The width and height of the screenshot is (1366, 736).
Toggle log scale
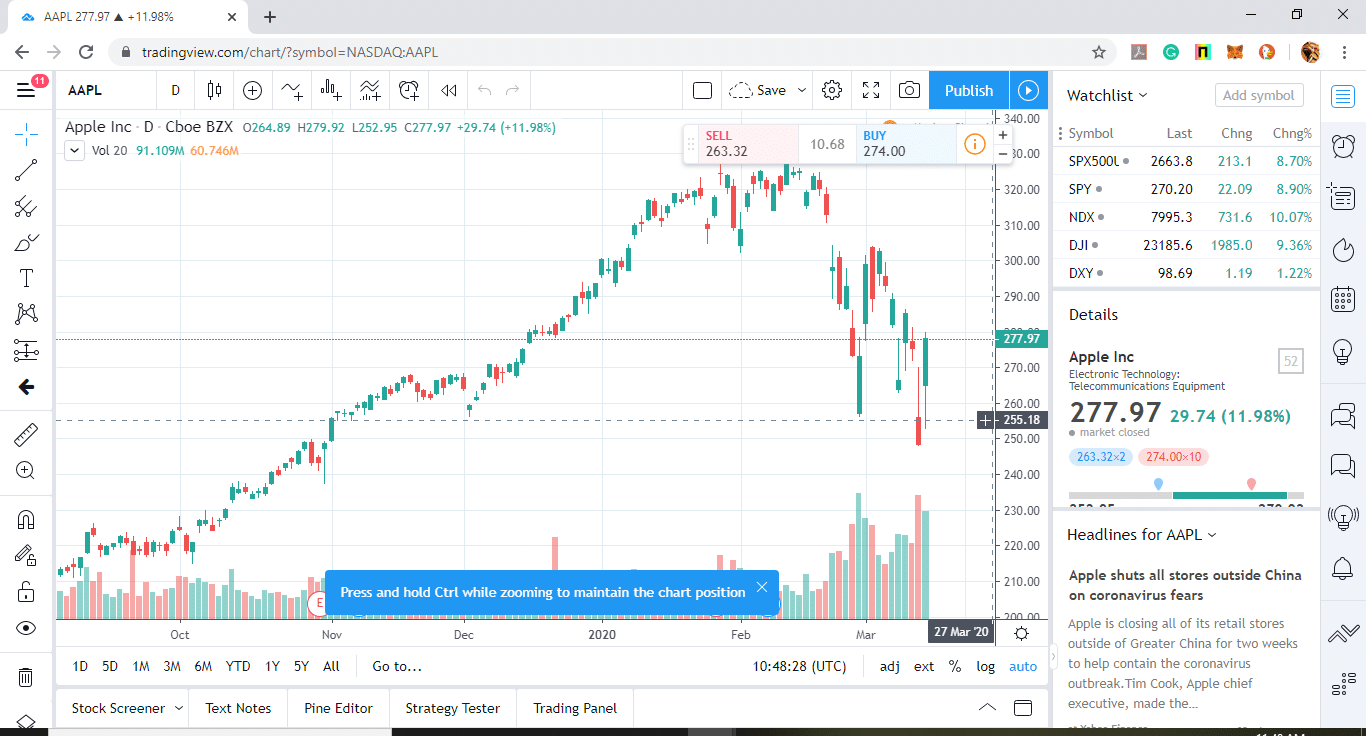pyautogui.click(x=986, y=666)
